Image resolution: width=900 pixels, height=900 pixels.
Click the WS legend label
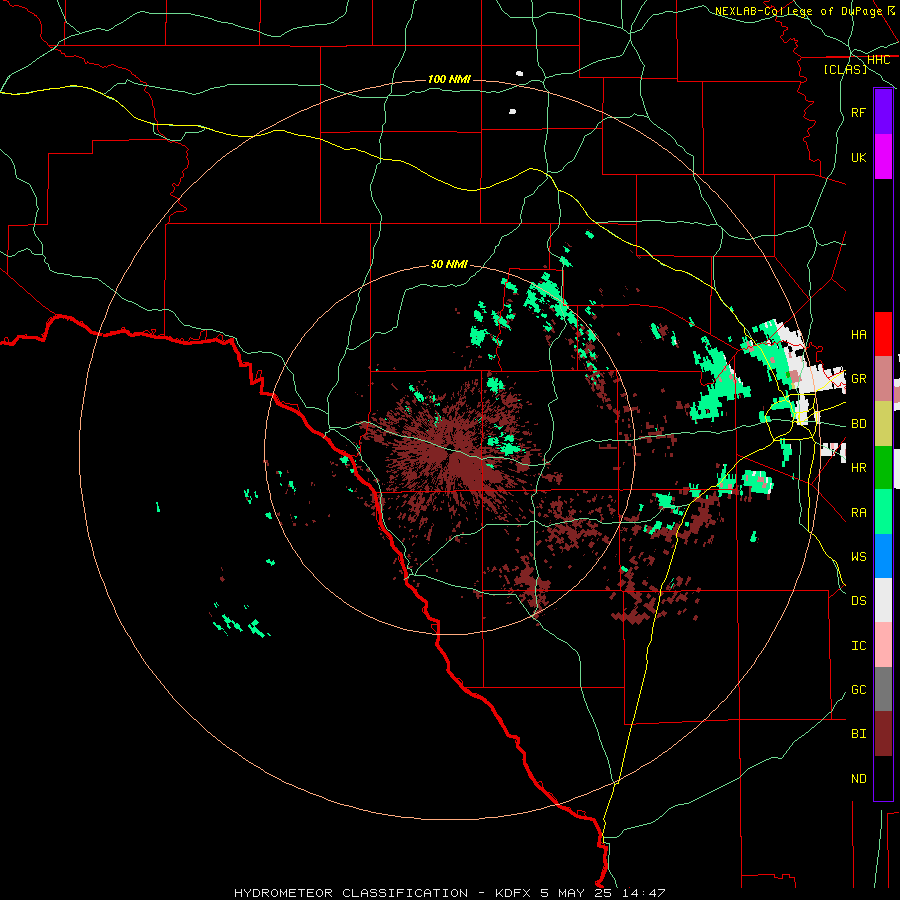tap(858, 556)
